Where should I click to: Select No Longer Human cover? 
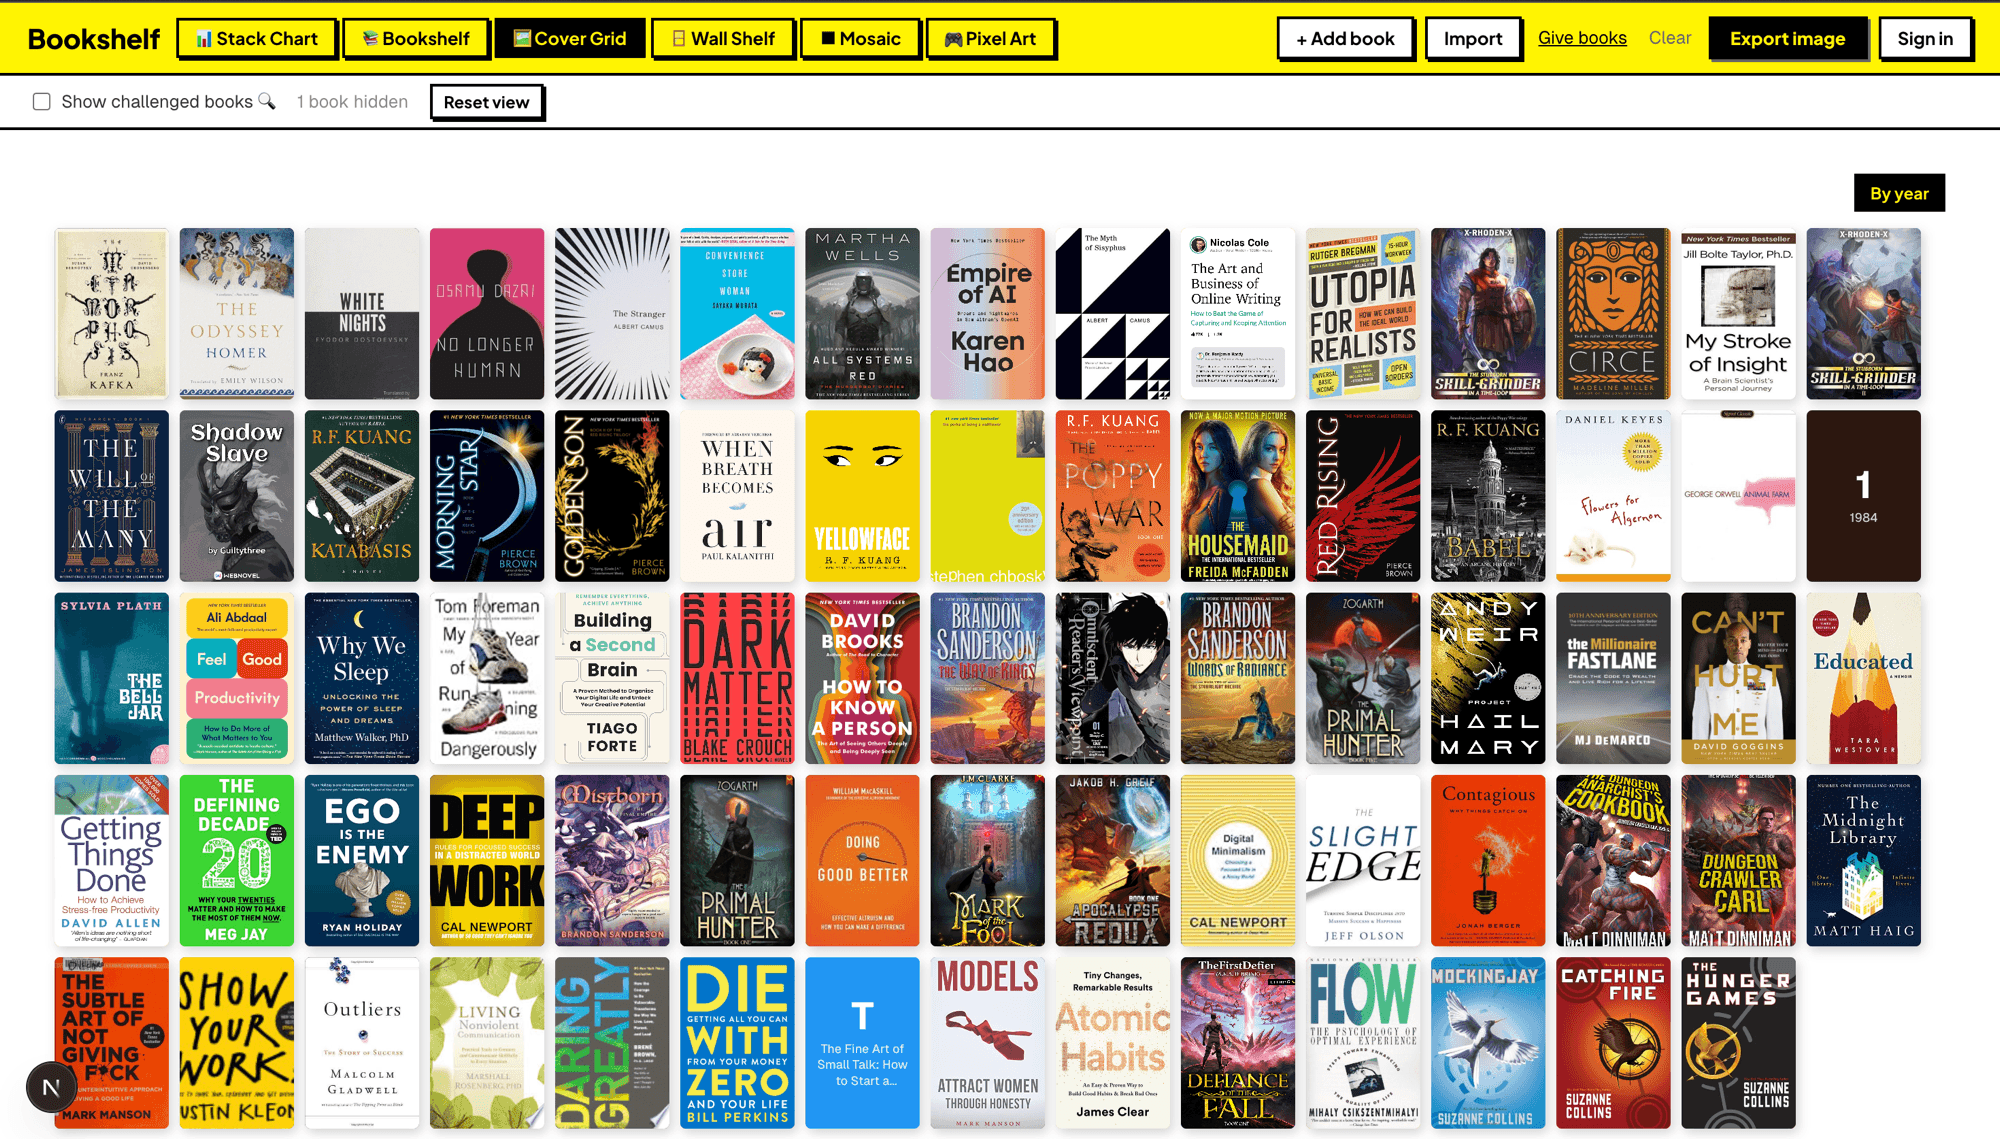pyautogui.click(x=487, y=314)
